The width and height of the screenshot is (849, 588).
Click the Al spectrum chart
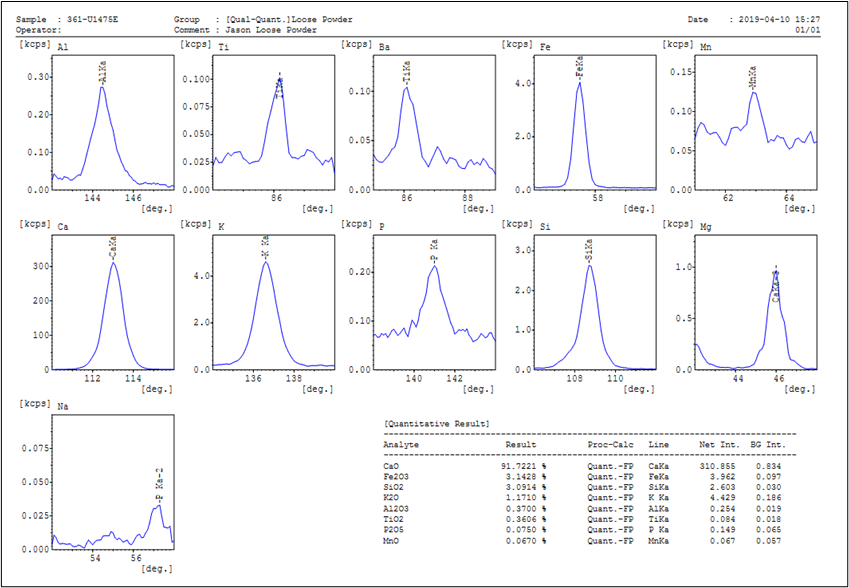click(x=112, y=122)
